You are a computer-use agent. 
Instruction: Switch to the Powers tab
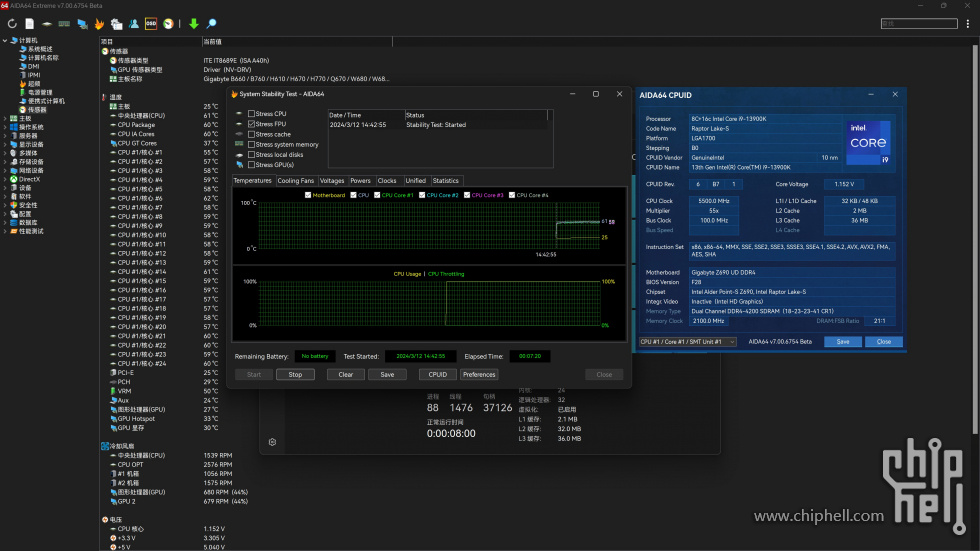(x=361, y=181)
